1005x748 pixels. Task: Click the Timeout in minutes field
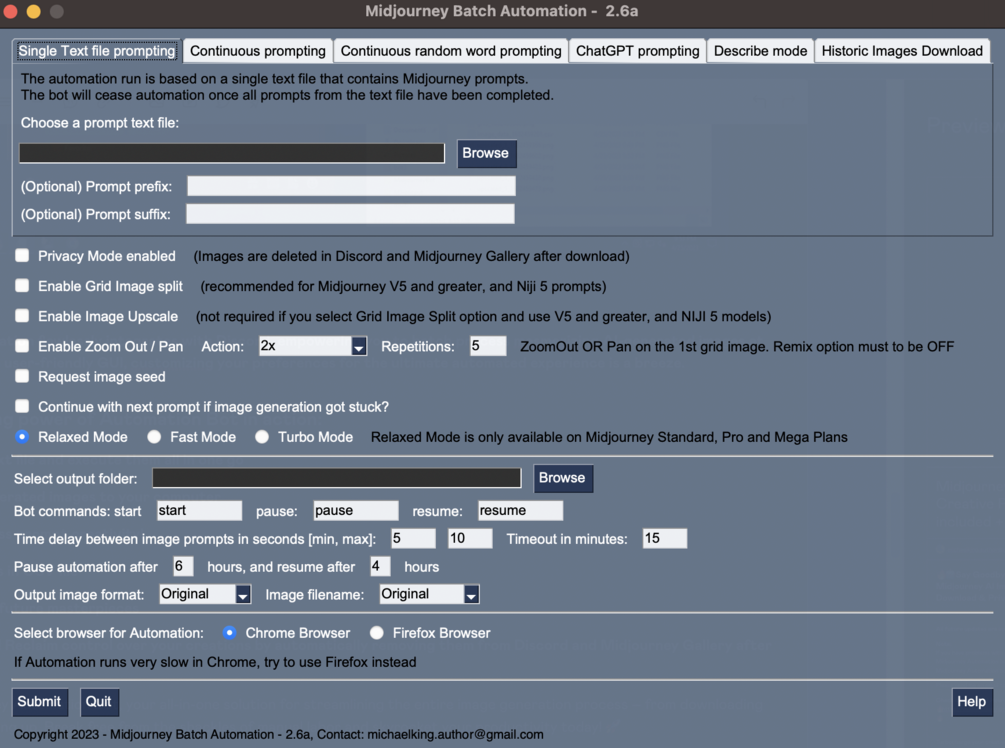(x=665, y=538)
